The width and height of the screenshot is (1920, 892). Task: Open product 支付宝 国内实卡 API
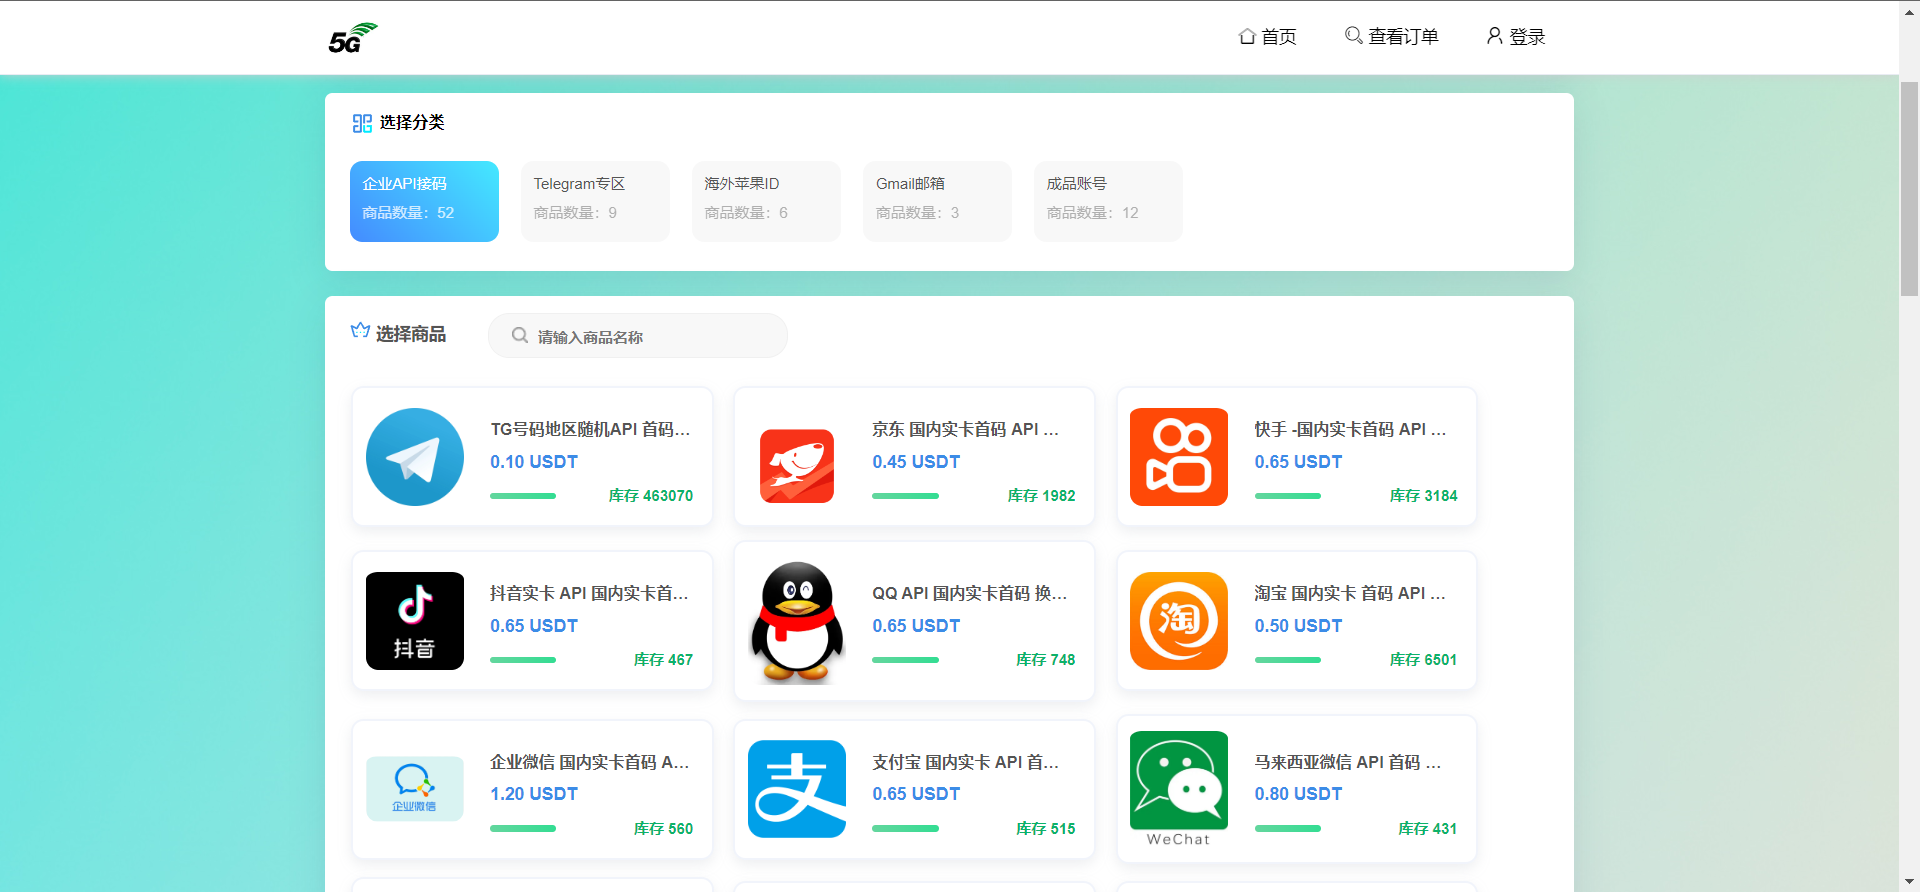(x=965, y=762)
